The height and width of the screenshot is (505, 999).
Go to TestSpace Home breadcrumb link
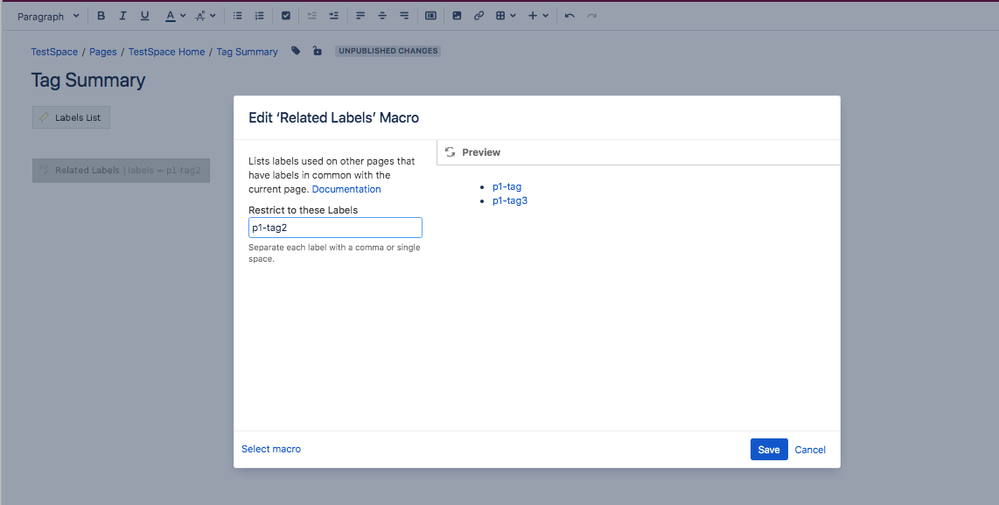click(x=166, y=52)
